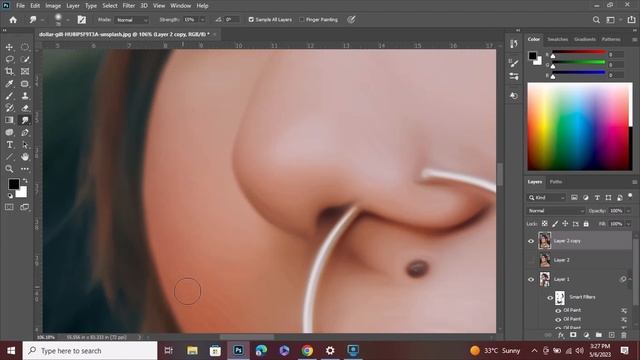Open the Select menu
Viewport: 640px width, 360px height.
point(110,6)
